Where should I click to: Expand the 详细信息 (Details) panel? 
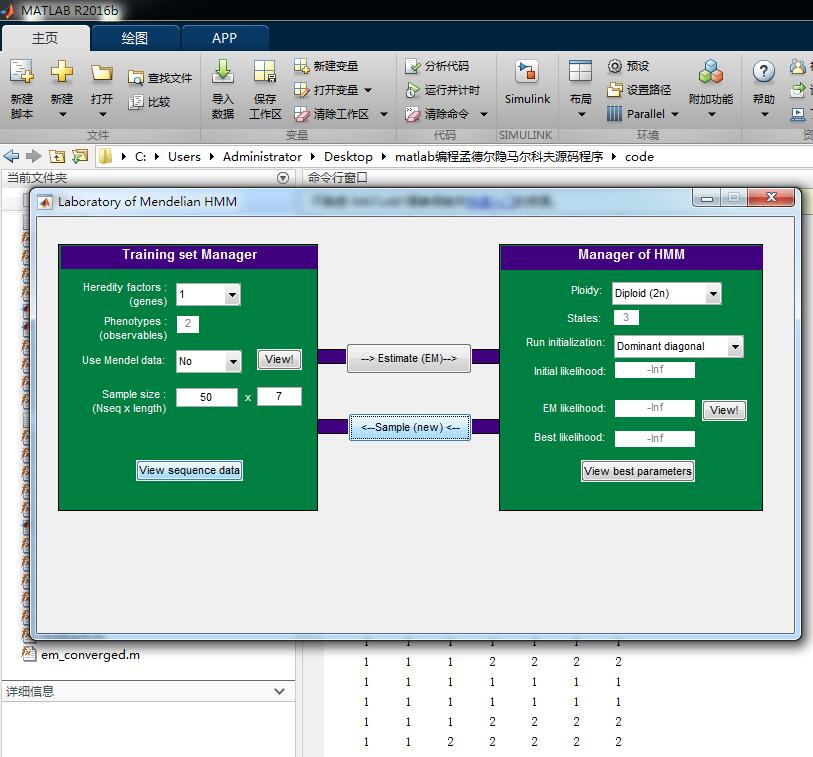pos(279,691)
